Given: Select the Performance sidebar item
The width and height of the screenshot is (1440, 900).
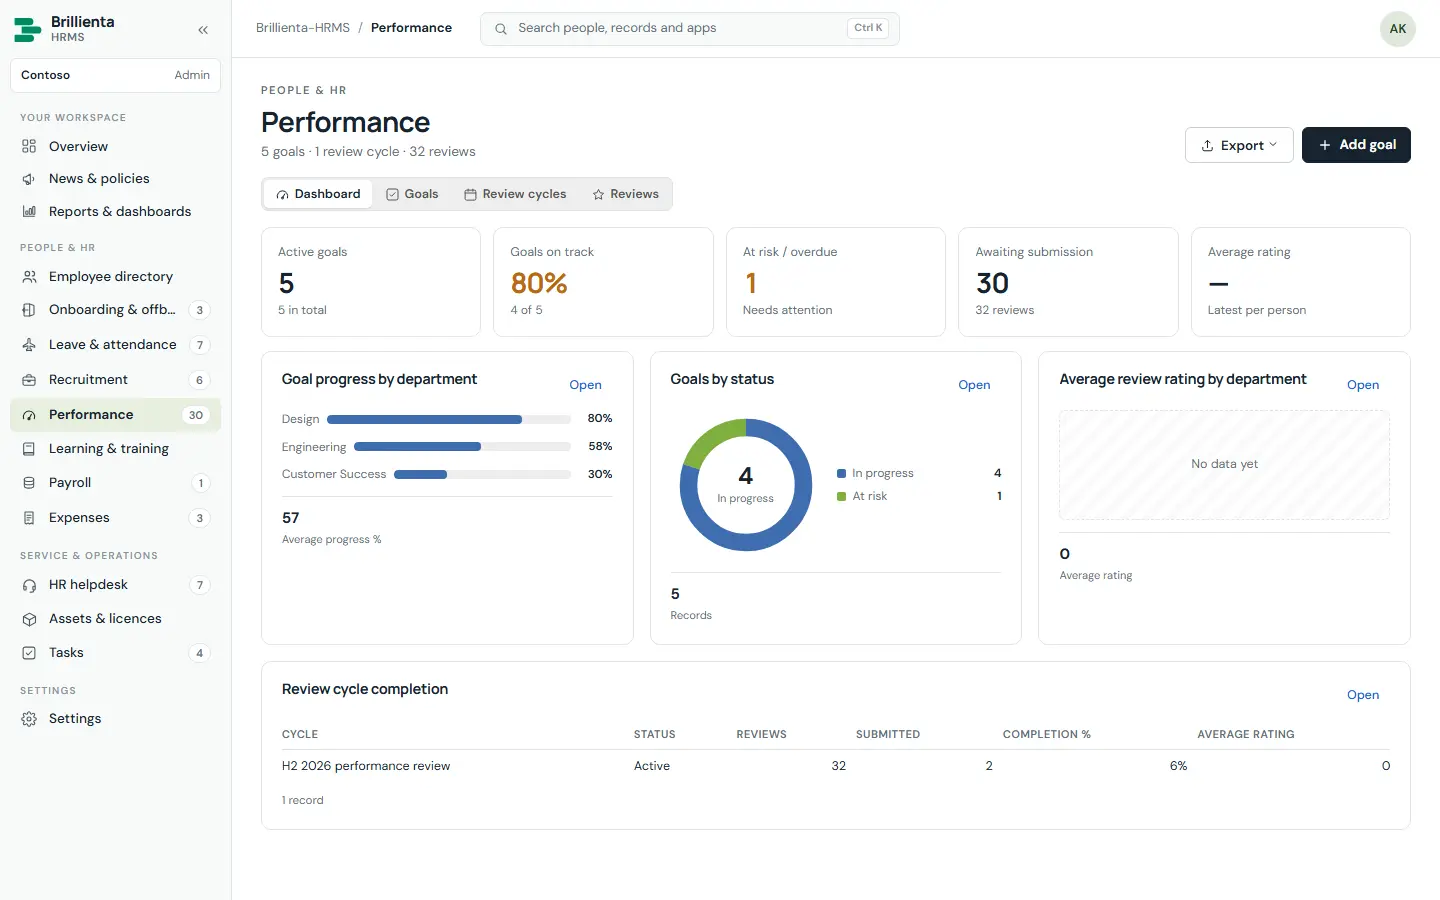Looking at the screenshot, I should pyautogui.click(x=115, y=415).
